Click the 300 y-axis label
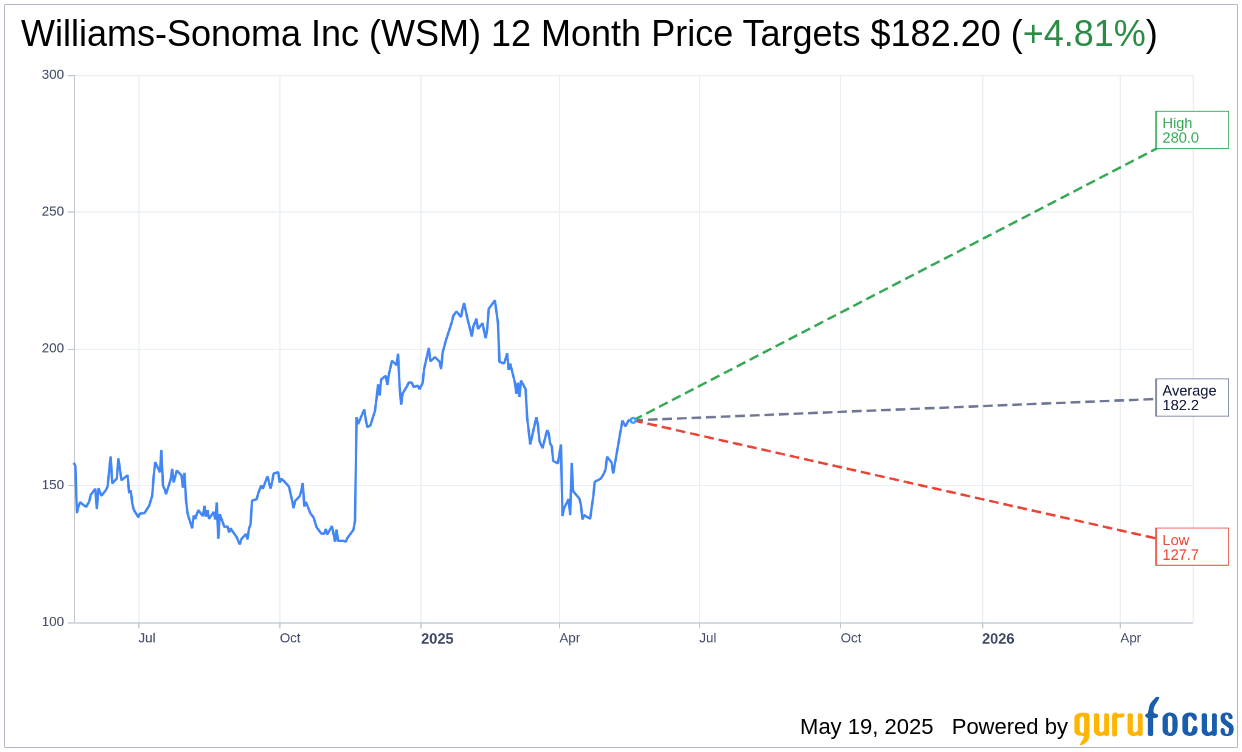The height and width of the screenshot is (752, 1242). [x=53, y=75]
